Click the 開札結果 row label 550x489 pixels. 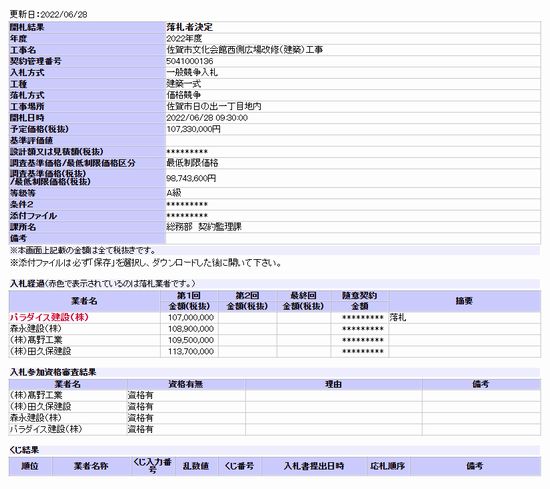[x=27, y=27]
